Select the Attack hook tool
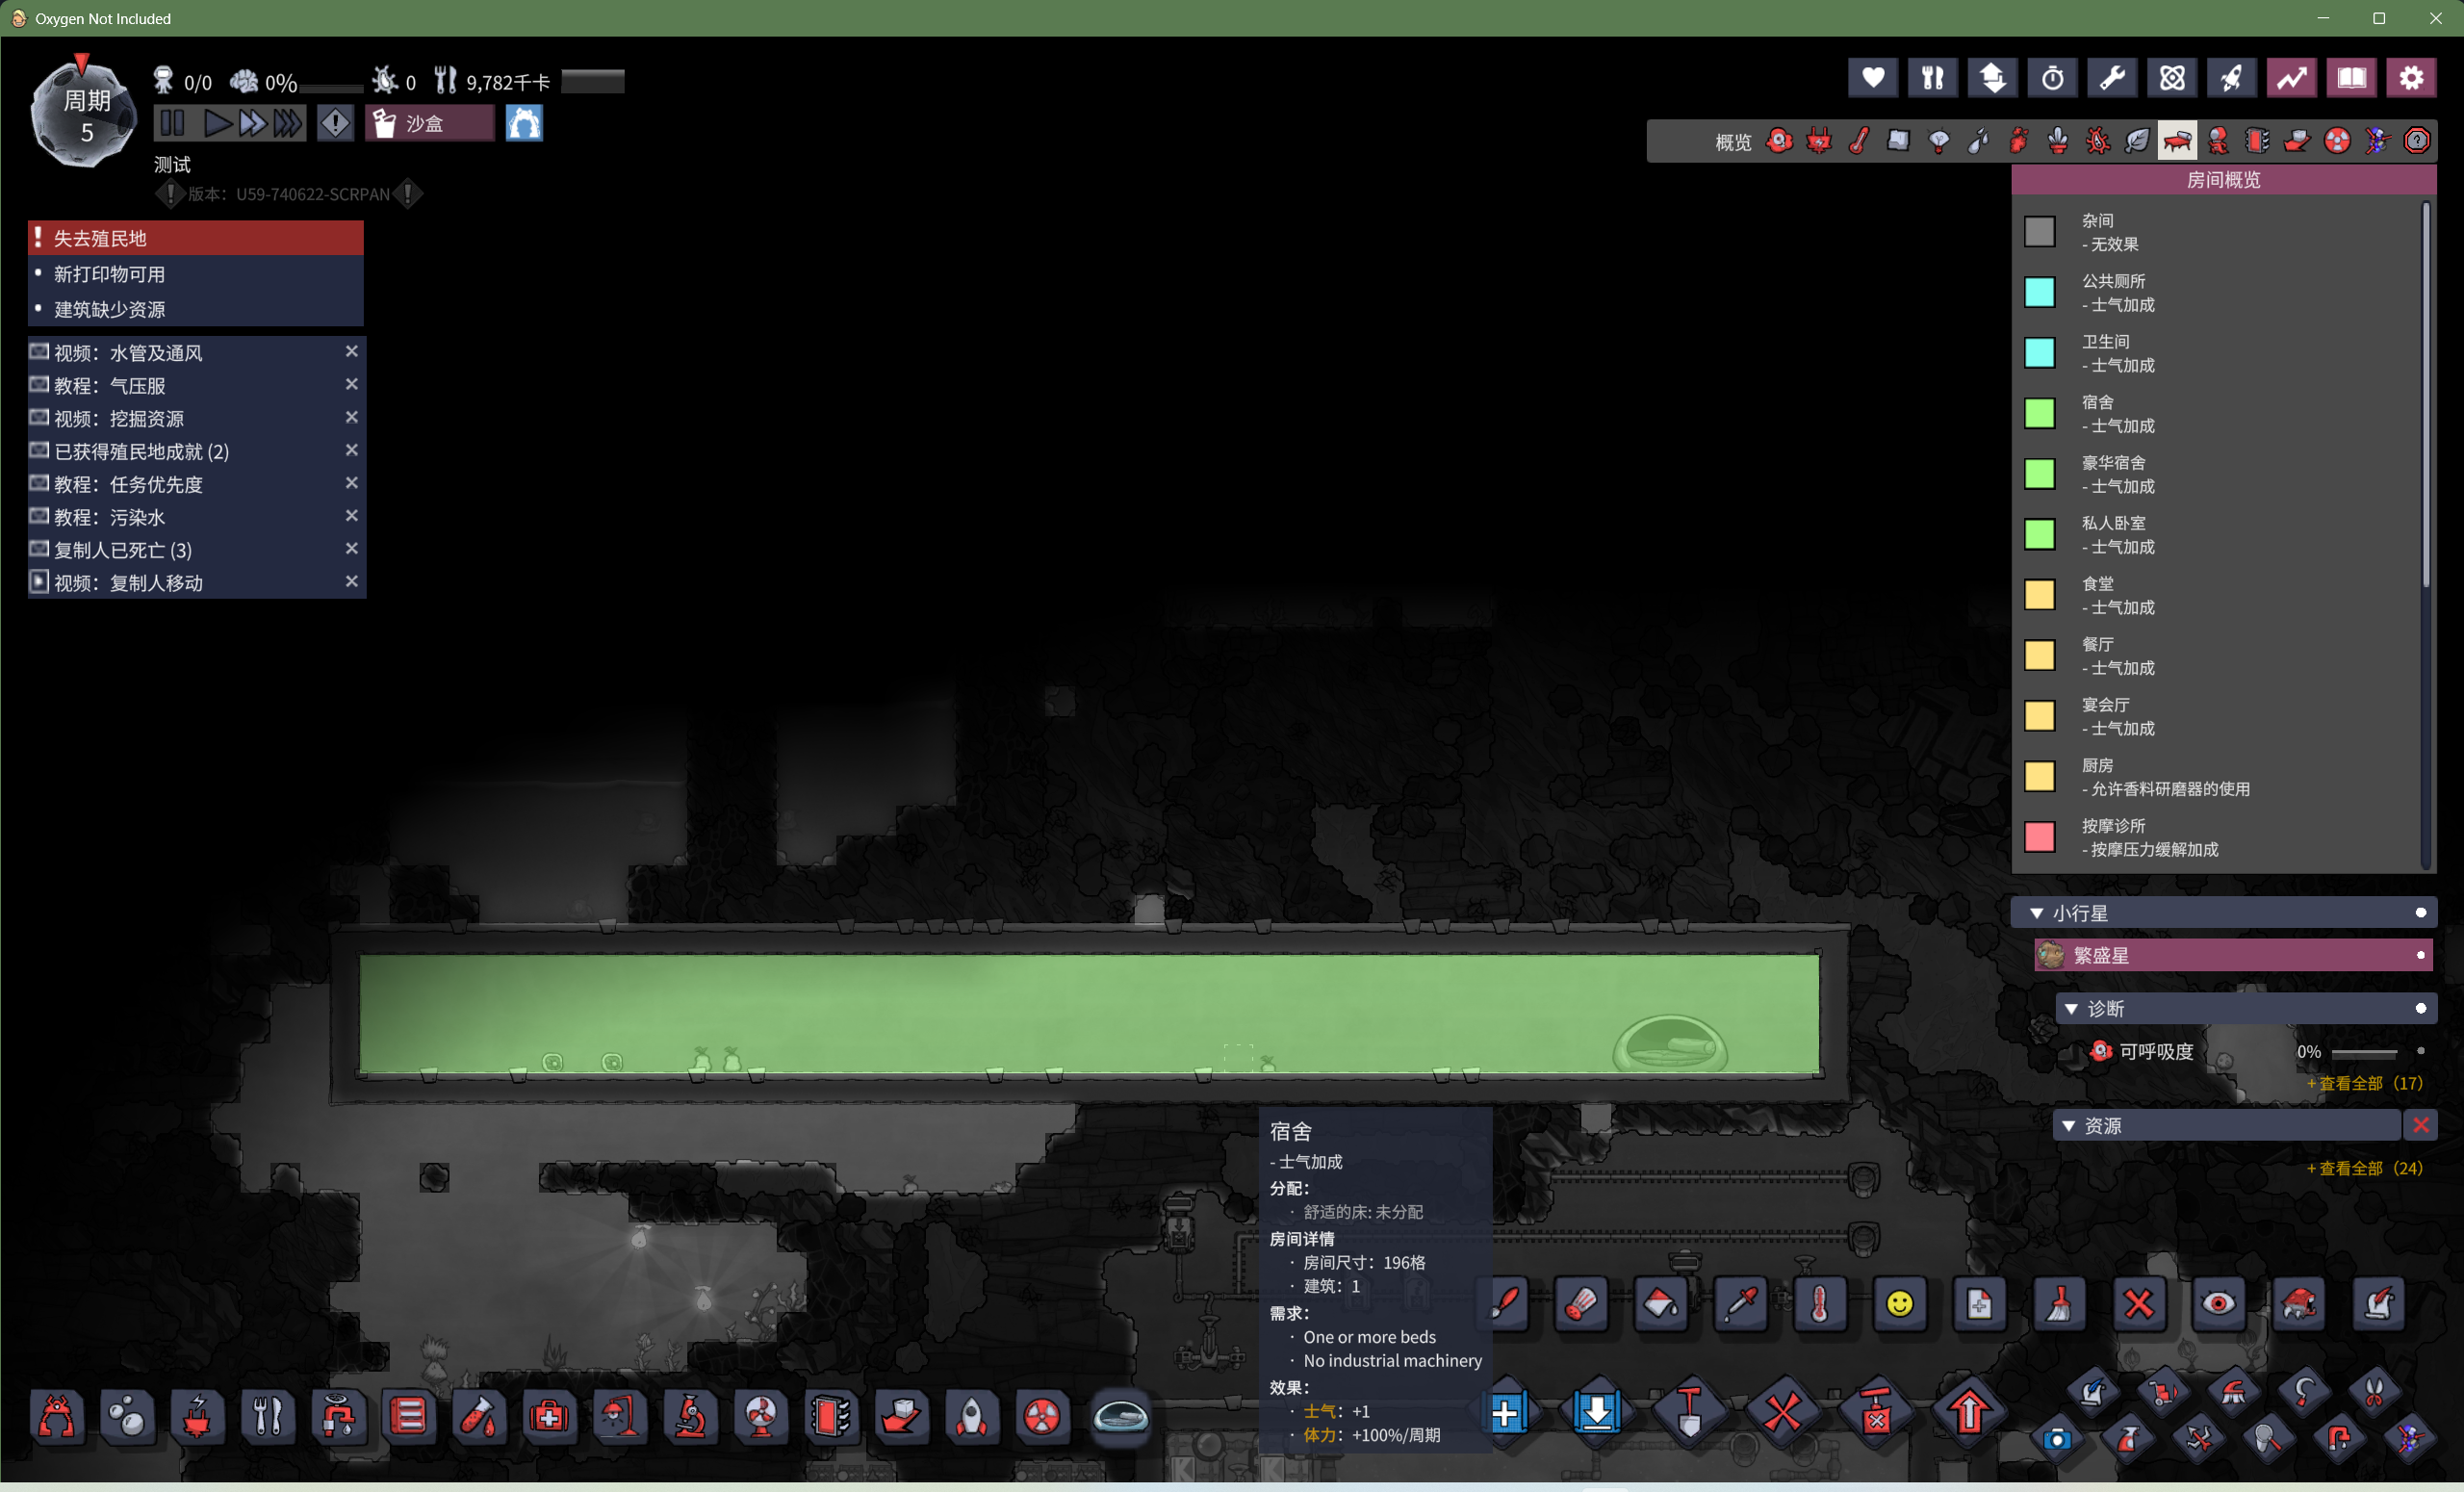The width and height of the screenshot is (2464, 1492). 2305,1390
